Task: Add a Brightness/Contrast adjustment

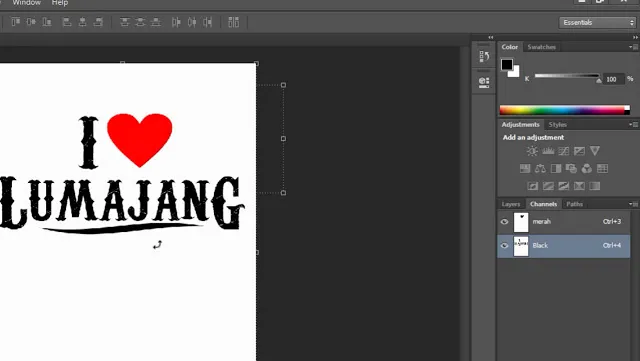Action: 532,151
